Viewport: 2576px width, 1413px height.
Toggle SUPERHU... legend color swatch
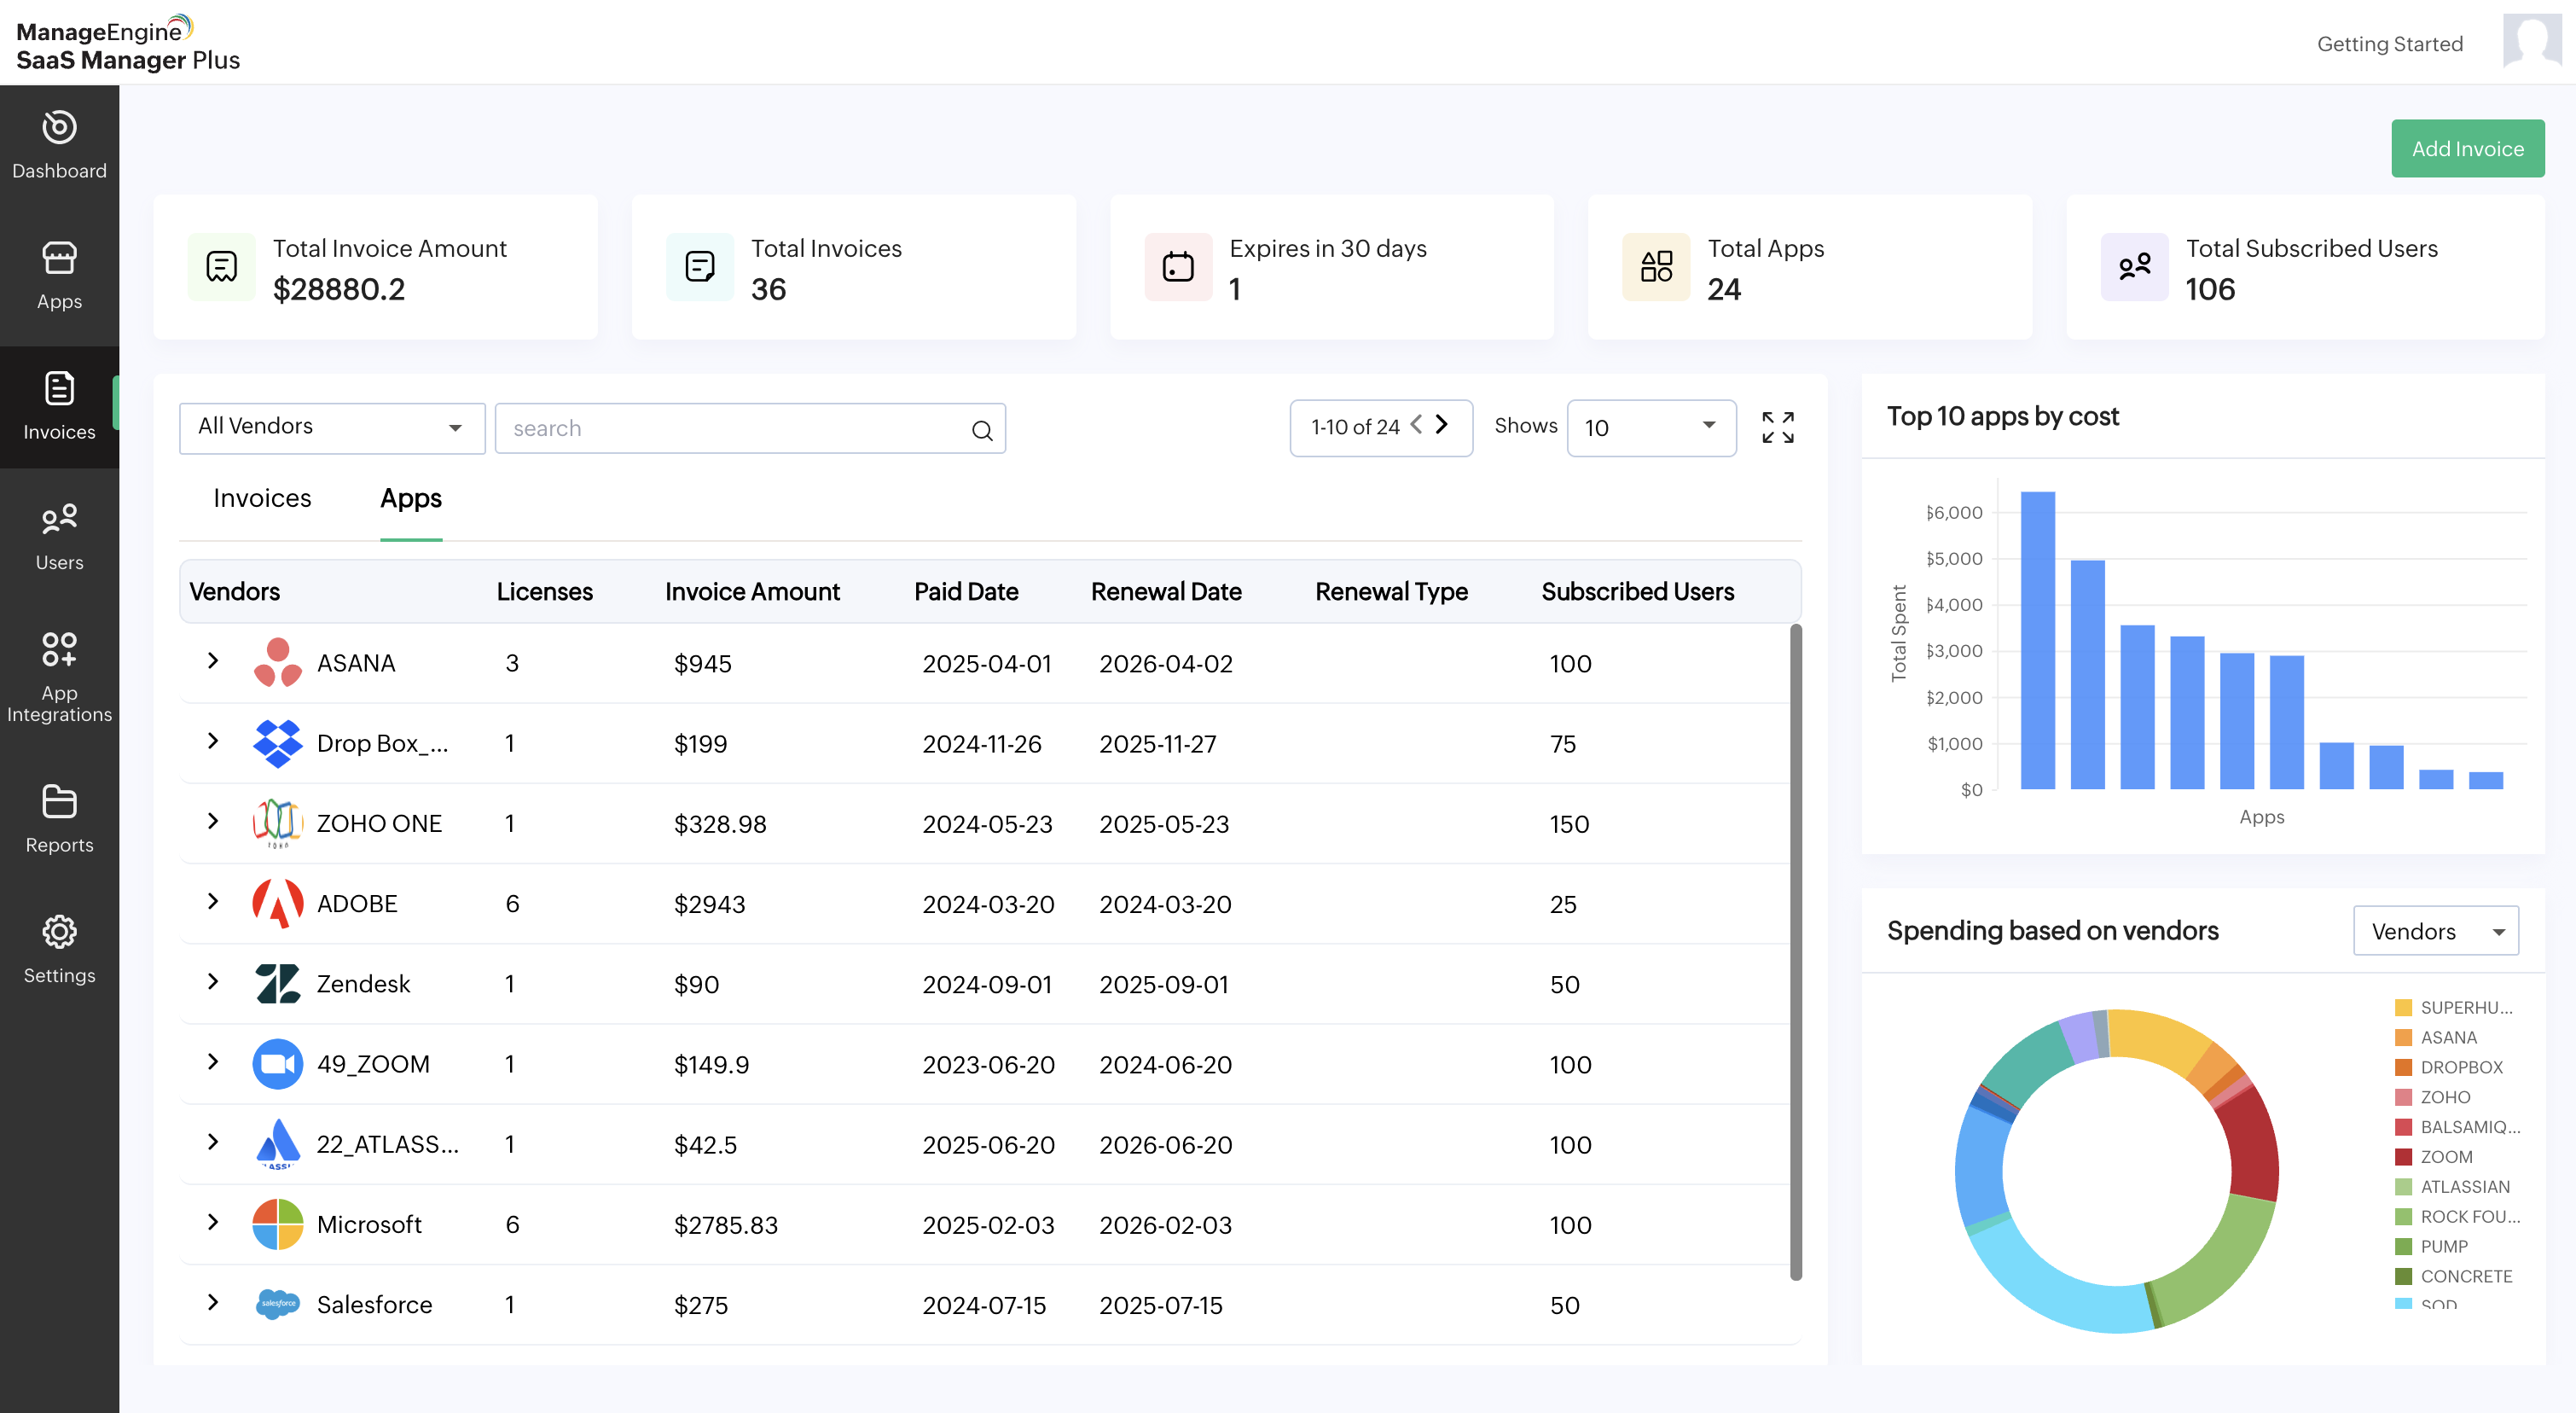(x=2402, y=1007)
